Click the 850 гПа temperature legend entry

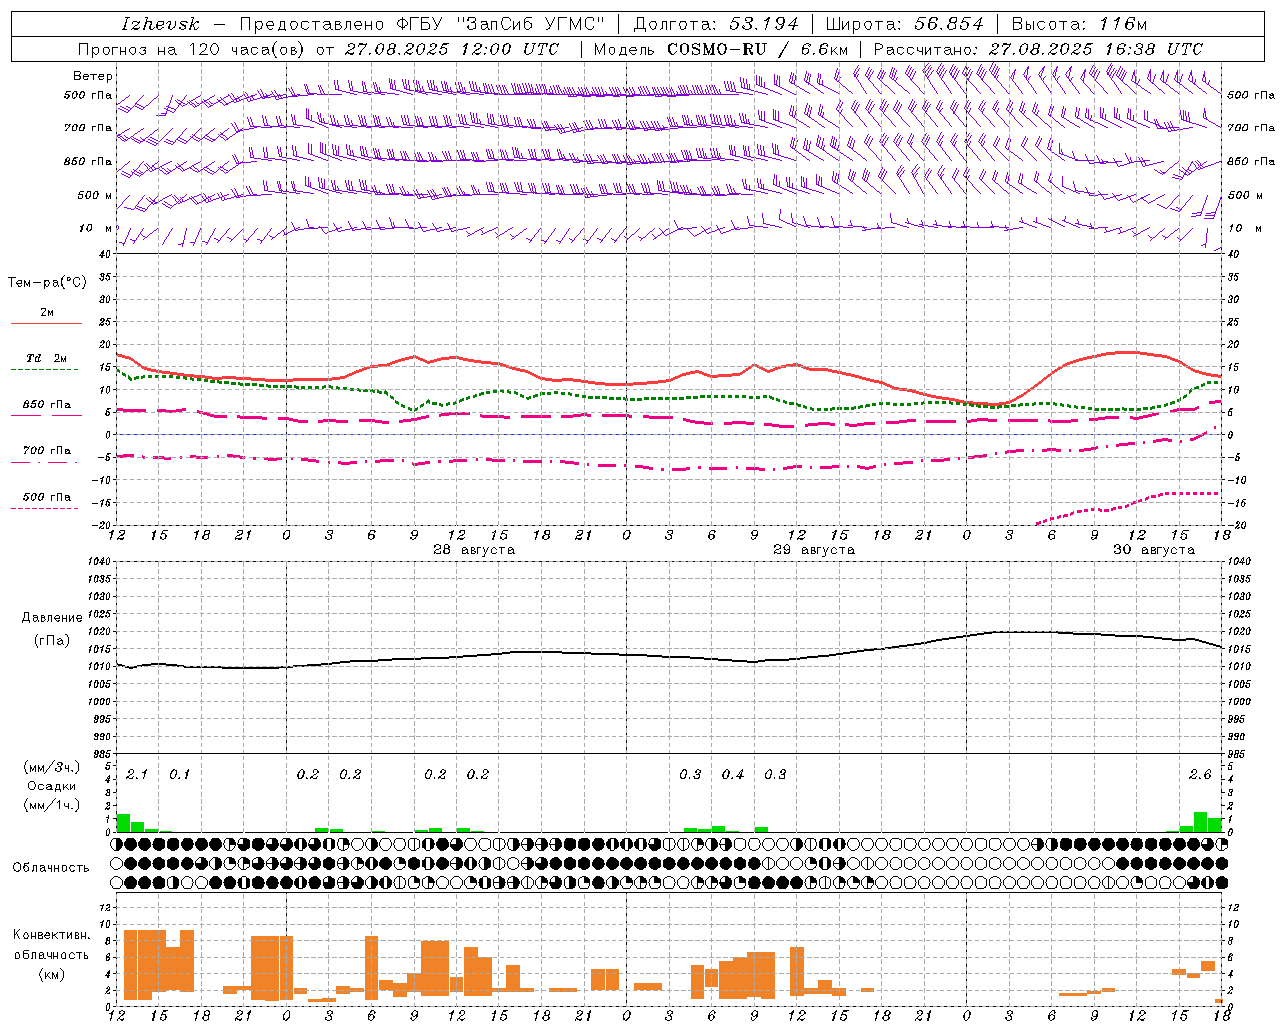click(47, 405)
